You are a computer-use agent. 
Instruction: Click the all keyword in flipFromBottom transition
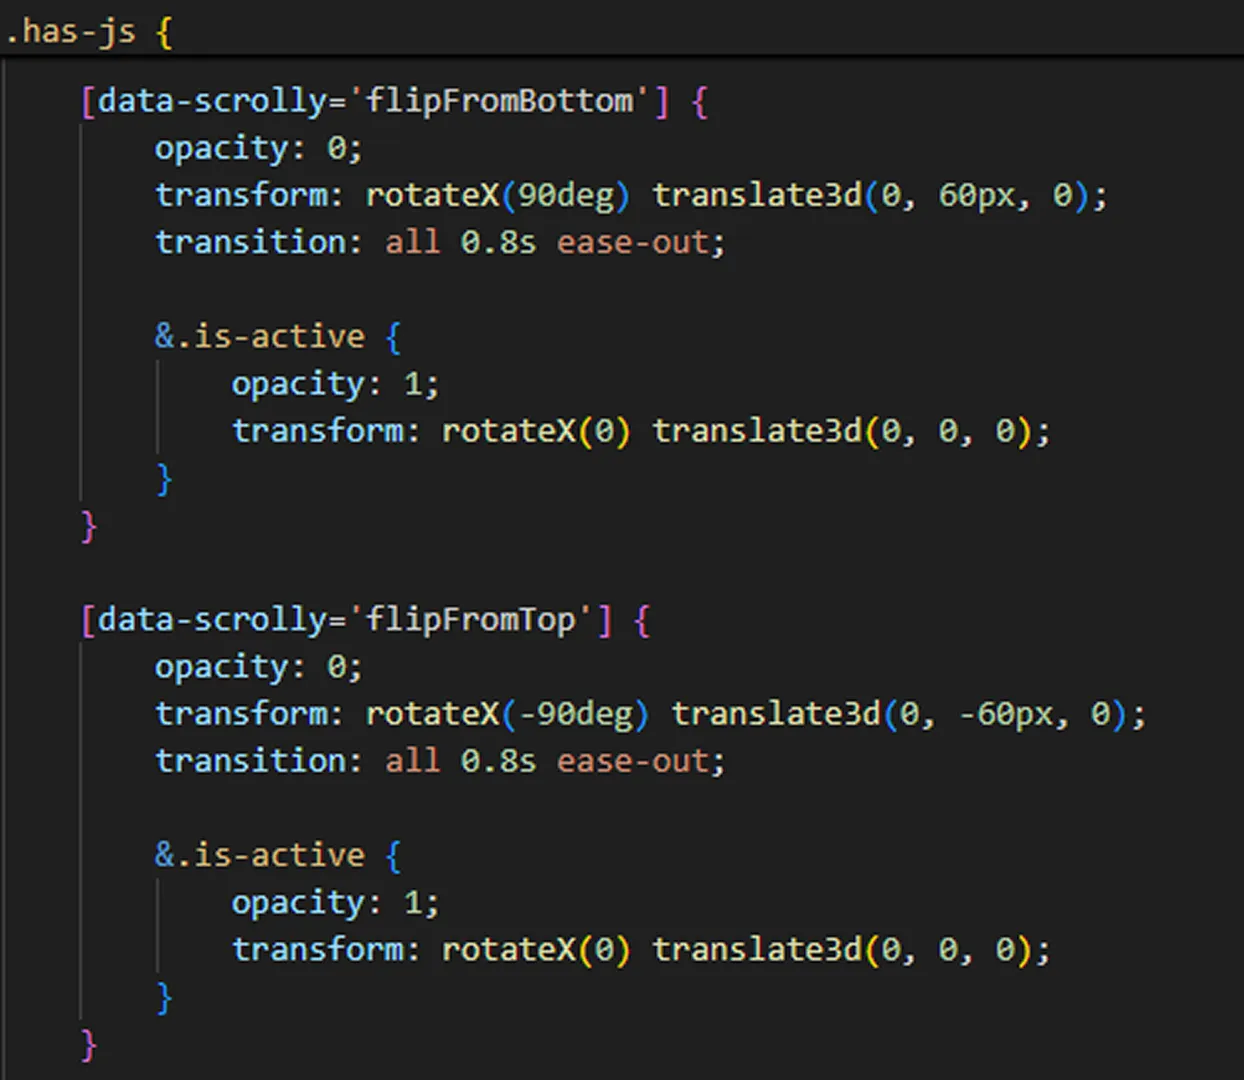point(412,242)
